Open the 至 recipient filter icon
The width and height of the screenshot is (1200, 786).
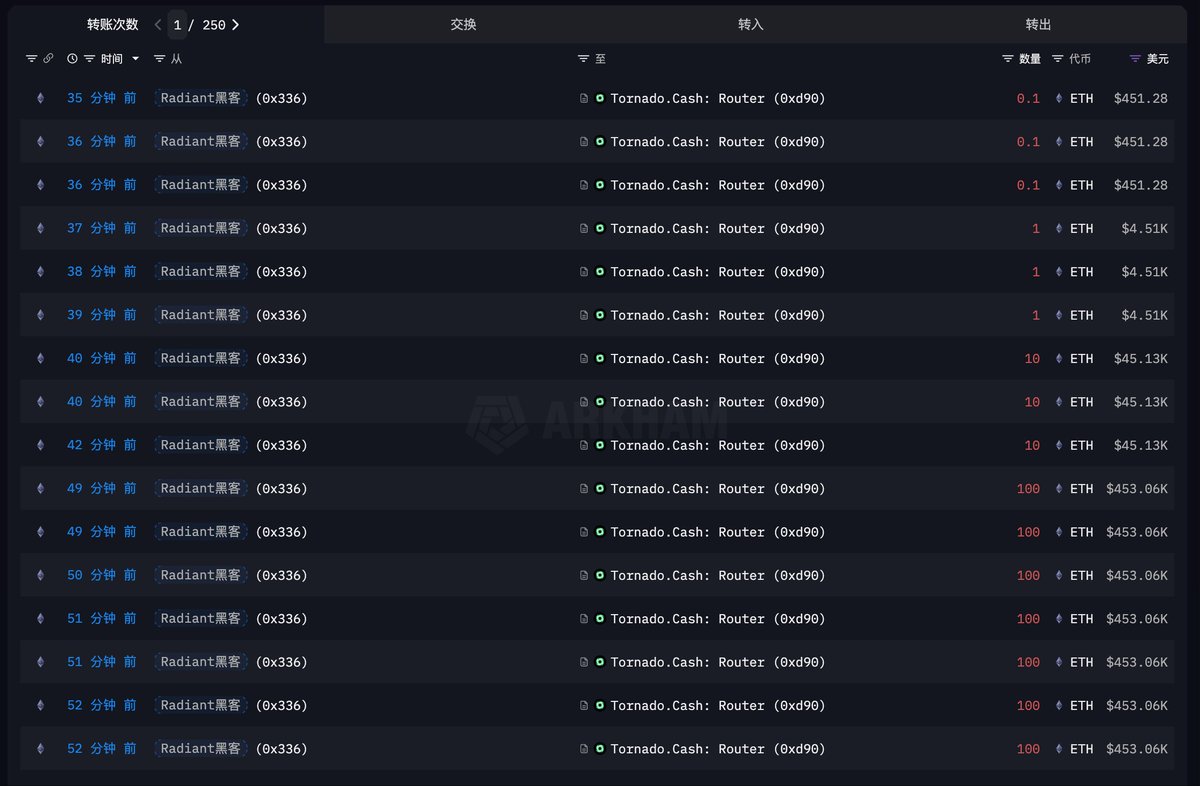[x=584, y=59]
